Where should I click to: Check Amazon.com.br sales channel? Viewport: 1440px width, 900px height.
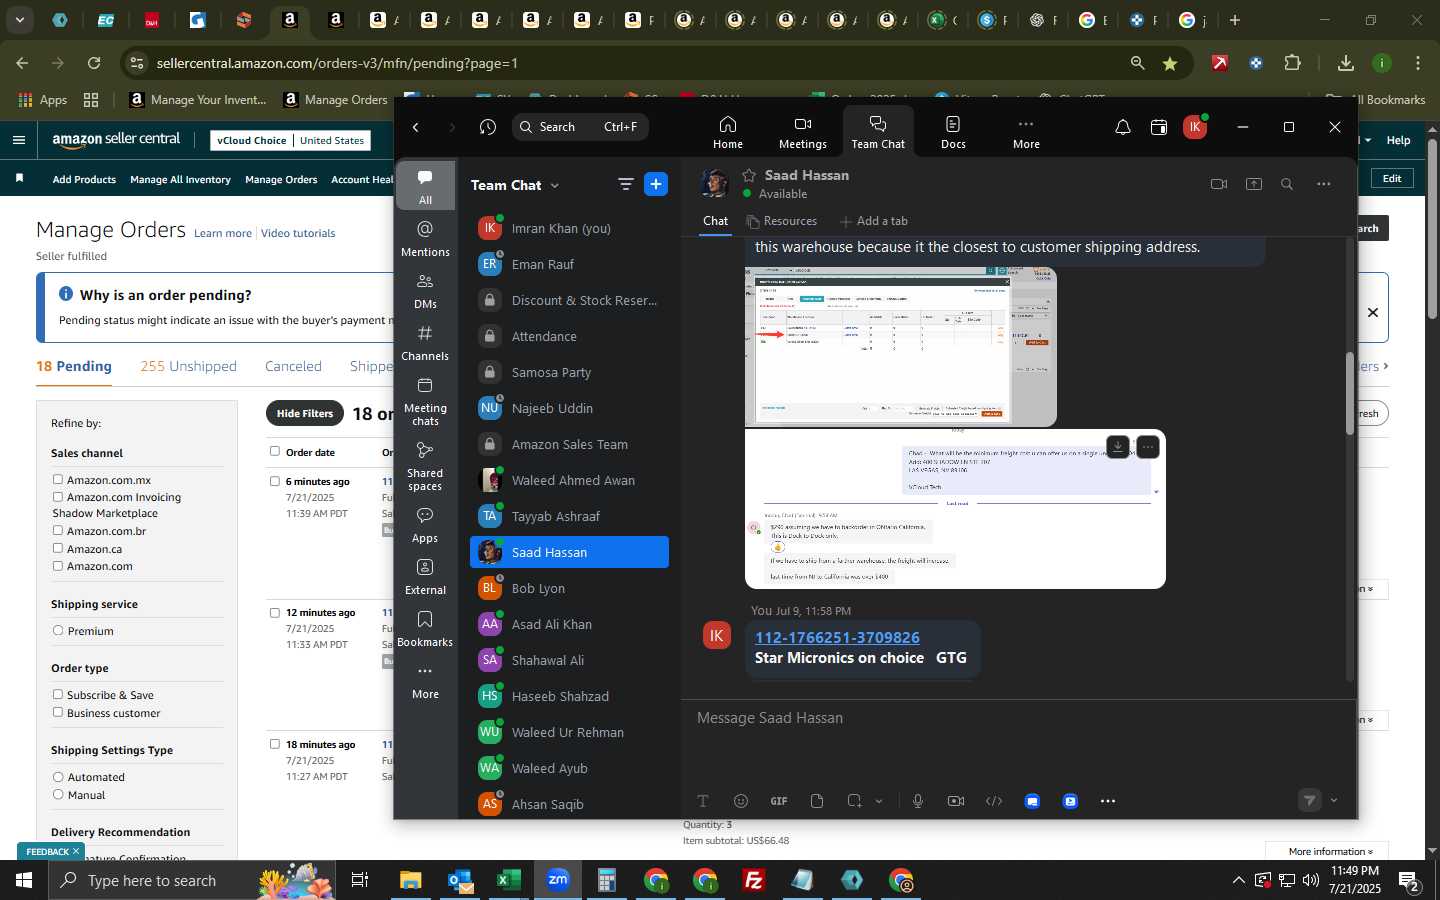coord(58,531)
